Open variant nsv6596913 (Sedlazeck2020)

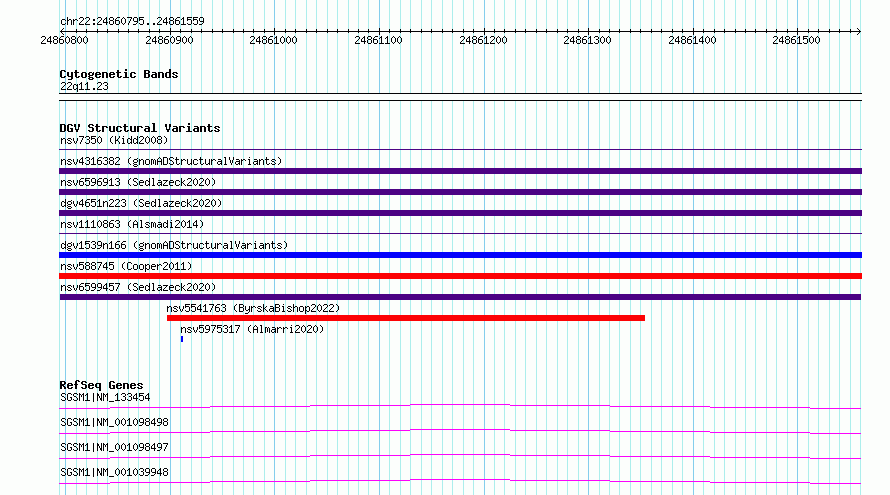(138, 182)
